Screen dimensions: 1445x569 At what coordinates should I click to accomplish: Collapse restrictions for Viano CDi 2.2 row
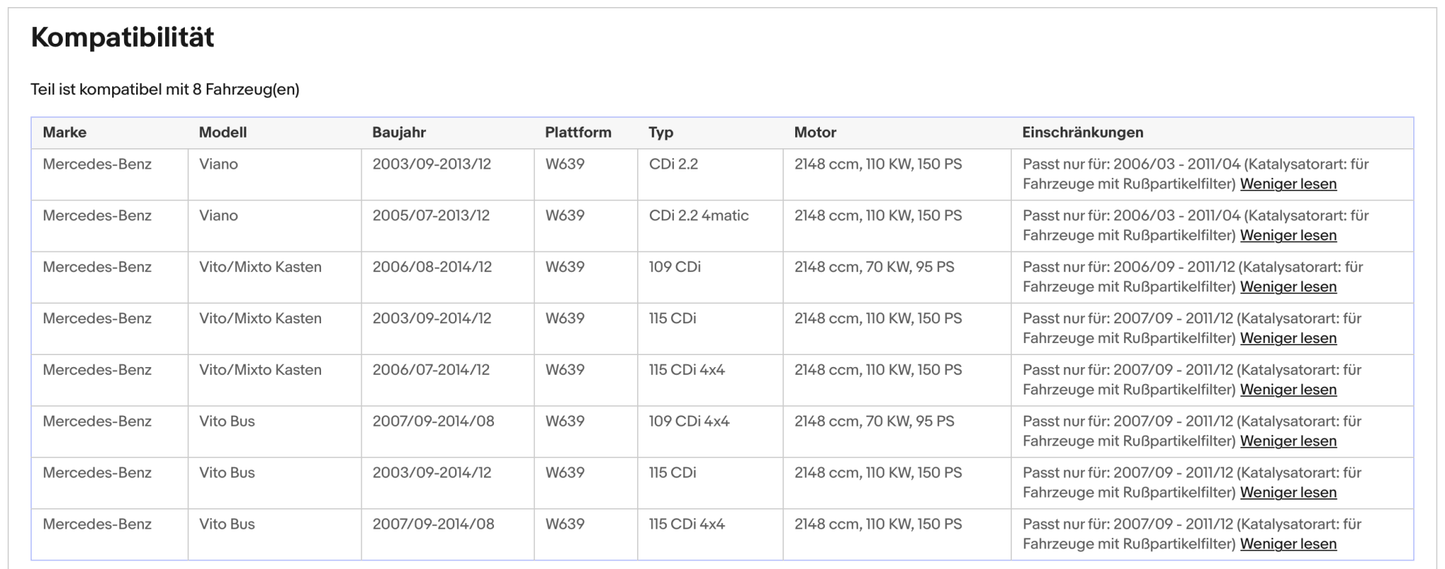coord(1288,184)
